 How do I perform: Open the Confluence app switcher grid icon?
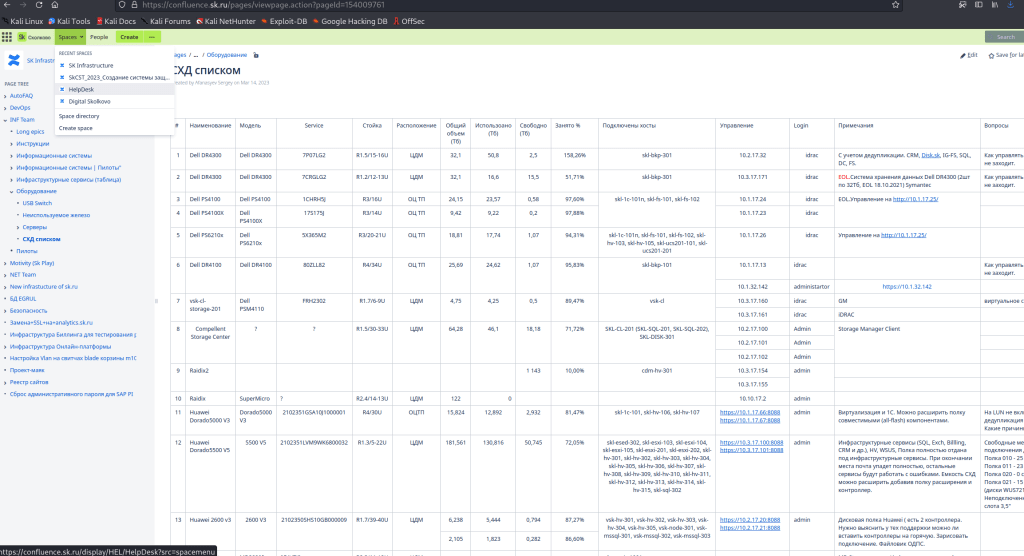point(7,37)
